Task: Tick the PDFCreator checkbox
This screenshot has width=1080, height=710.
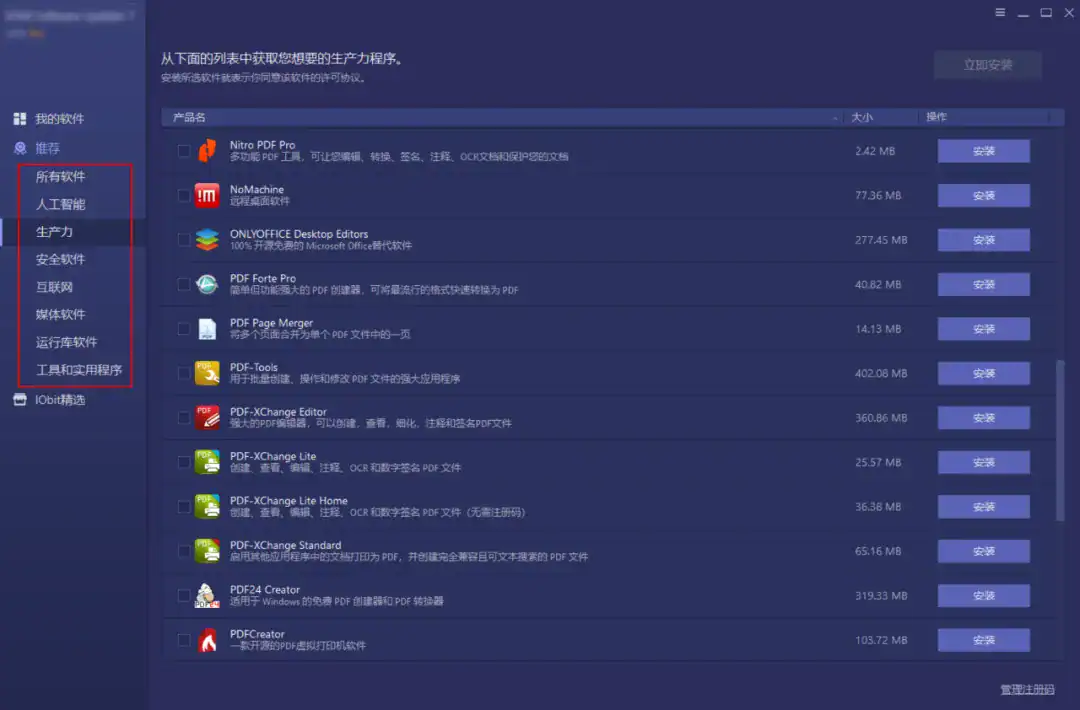Action: point(184,640)
